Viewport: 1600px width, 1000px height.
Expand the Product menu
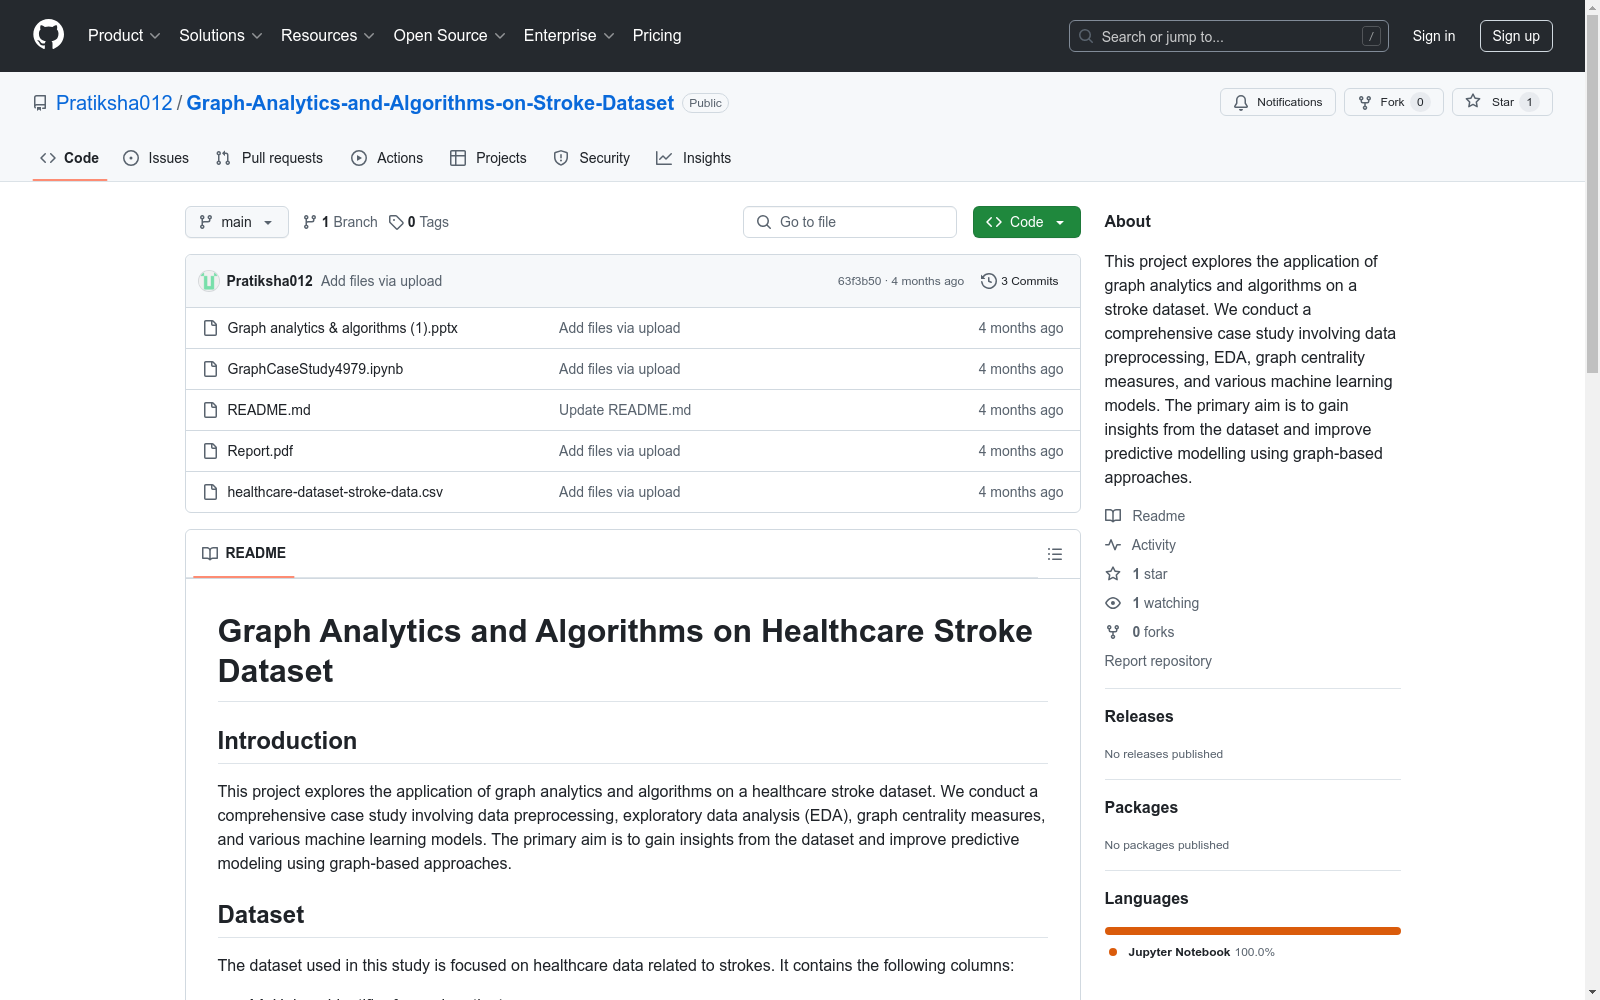[x=124, y=35]
